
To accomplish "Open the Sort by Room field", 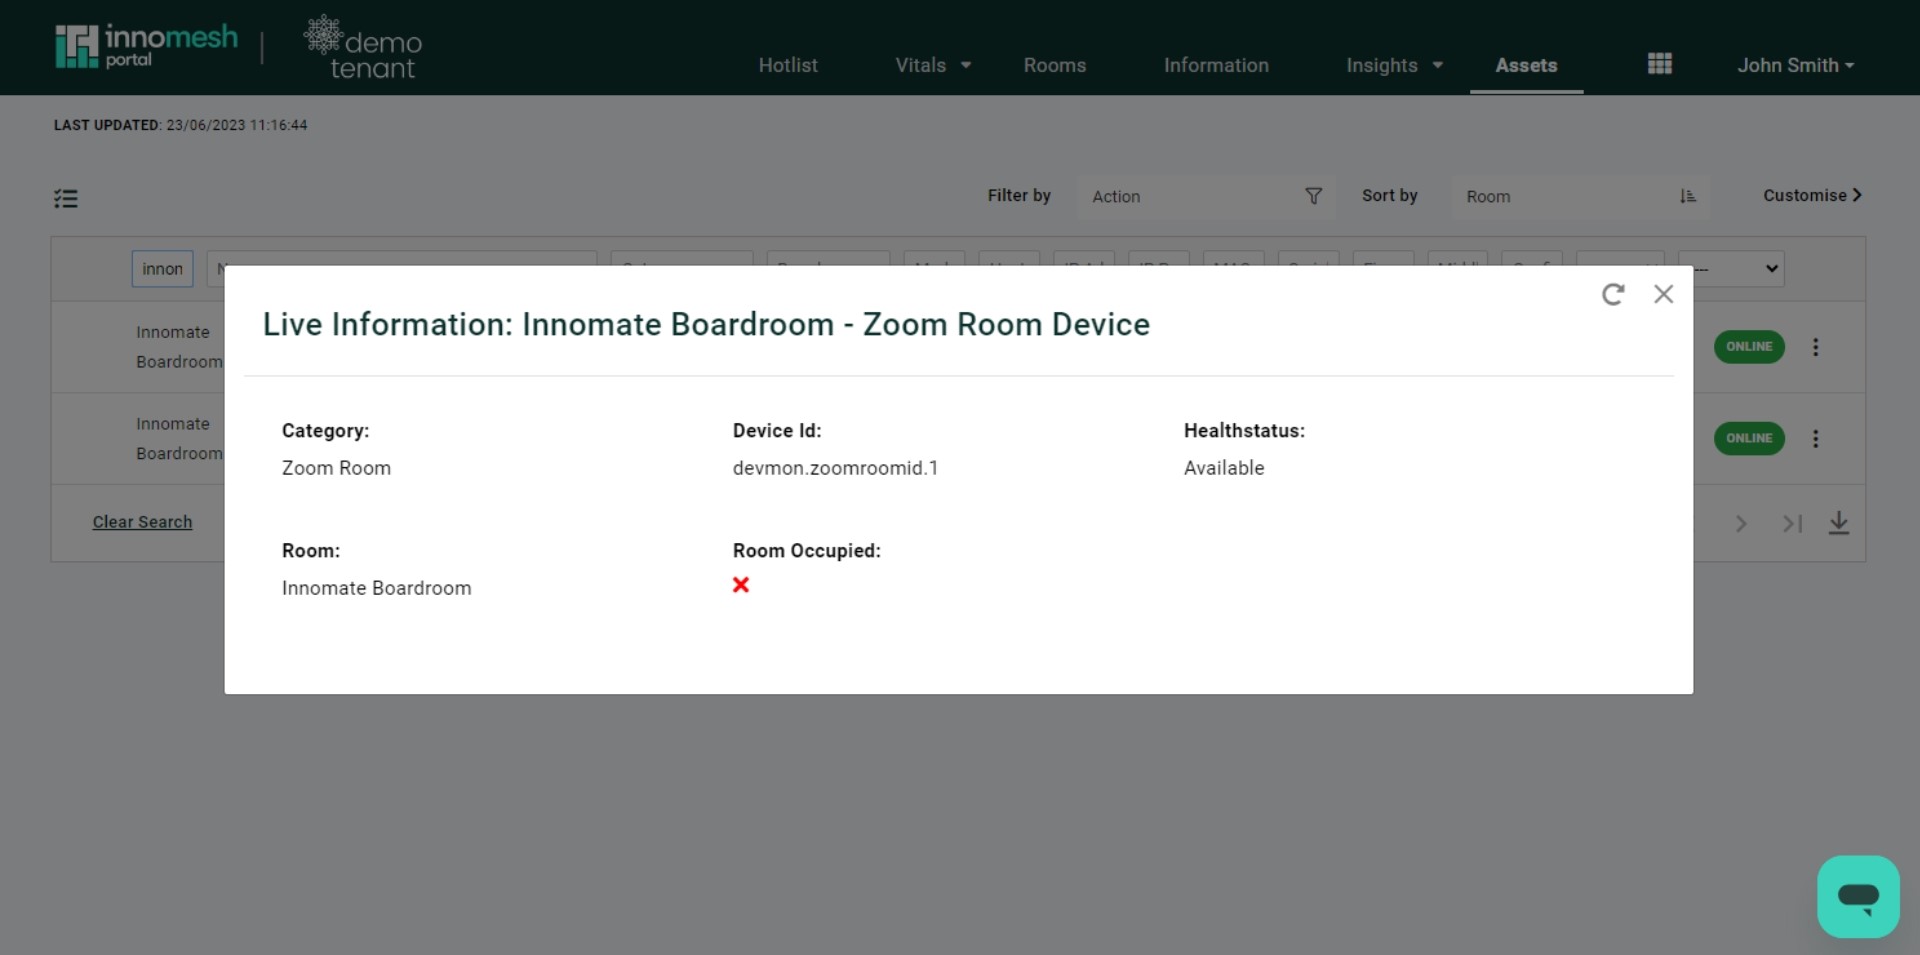I will [1579, 196].
